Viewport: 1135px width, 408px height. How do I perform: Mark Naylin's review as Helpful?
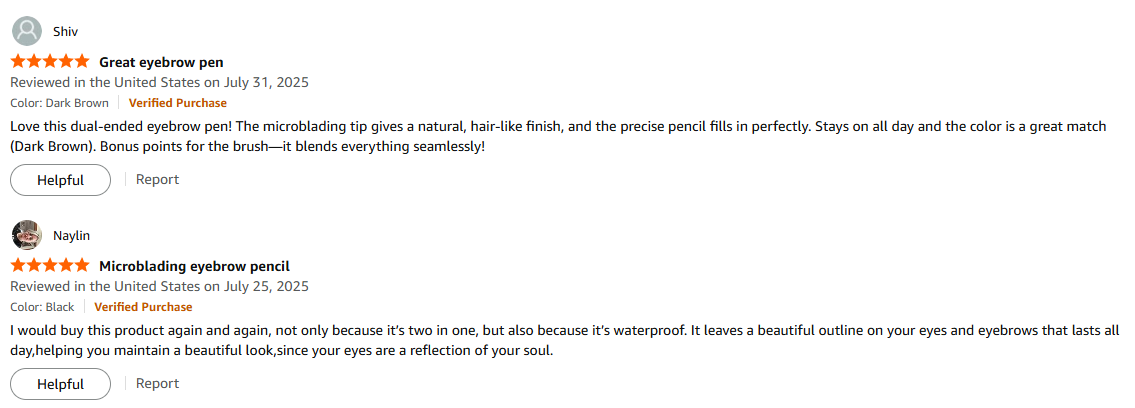(x=60, y=384)
